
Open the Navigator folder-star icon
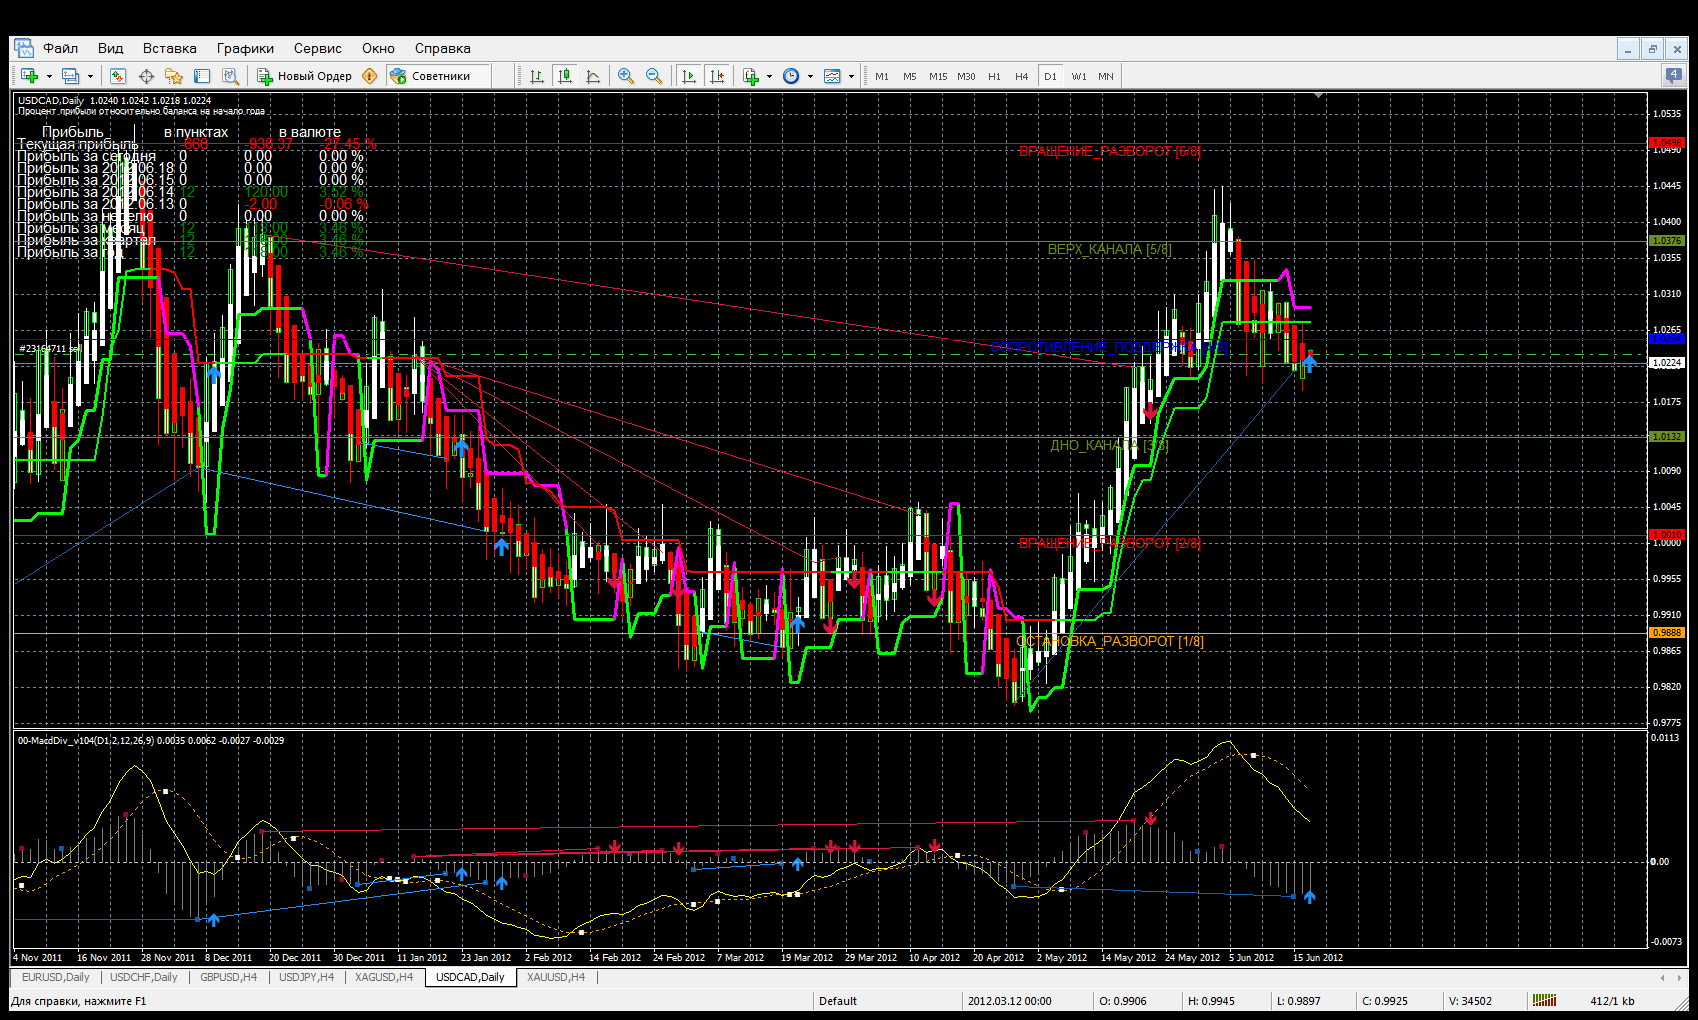[x=174, y=76]
